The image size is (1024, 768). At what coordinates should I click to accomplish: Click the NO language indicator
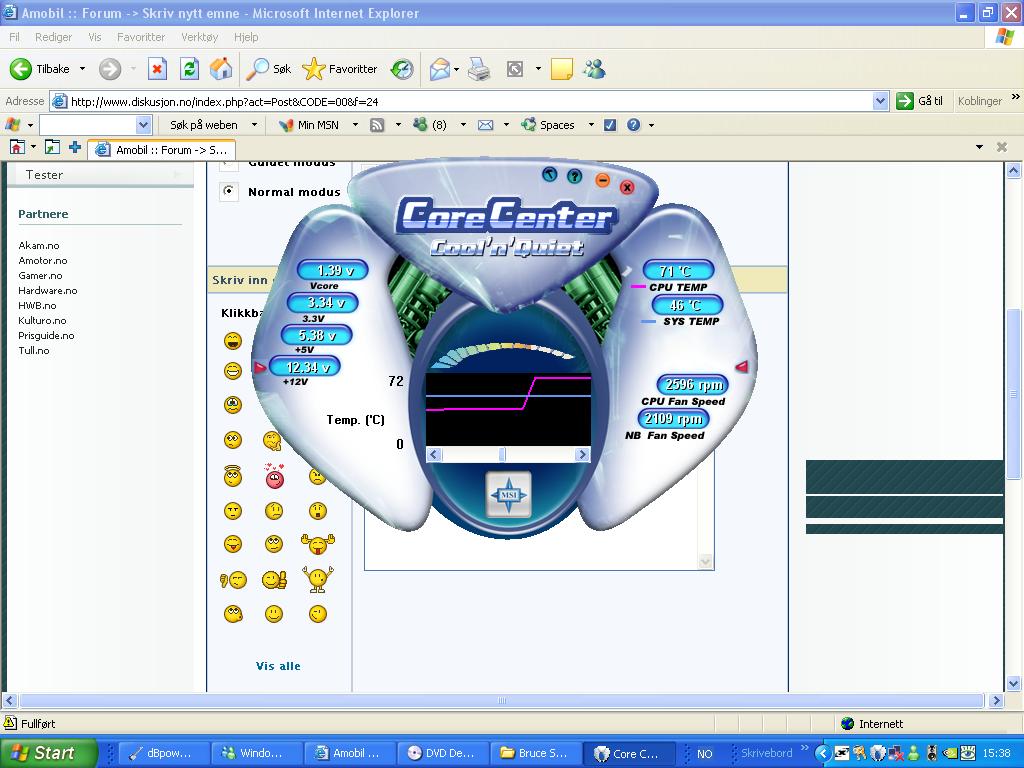(704, 754)
